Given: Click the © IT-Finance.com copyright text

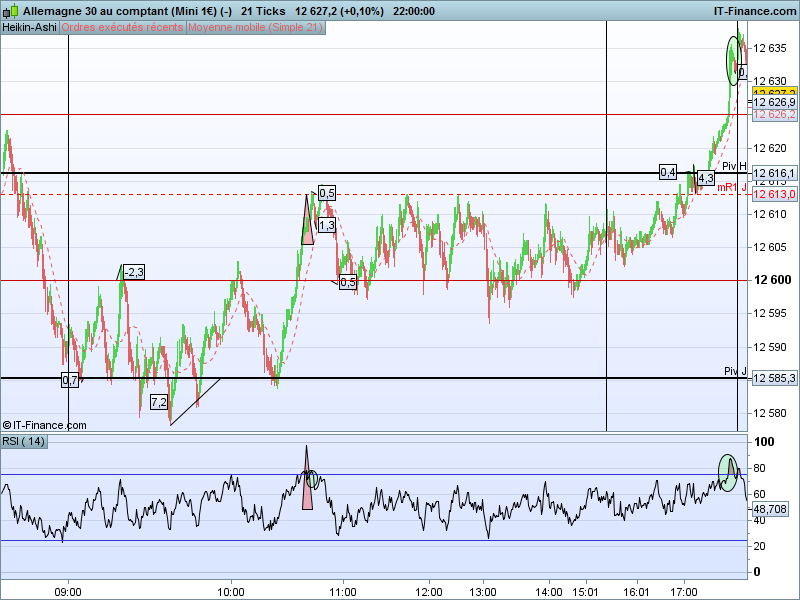Looking at the screenshot, I should pos(44,425).
